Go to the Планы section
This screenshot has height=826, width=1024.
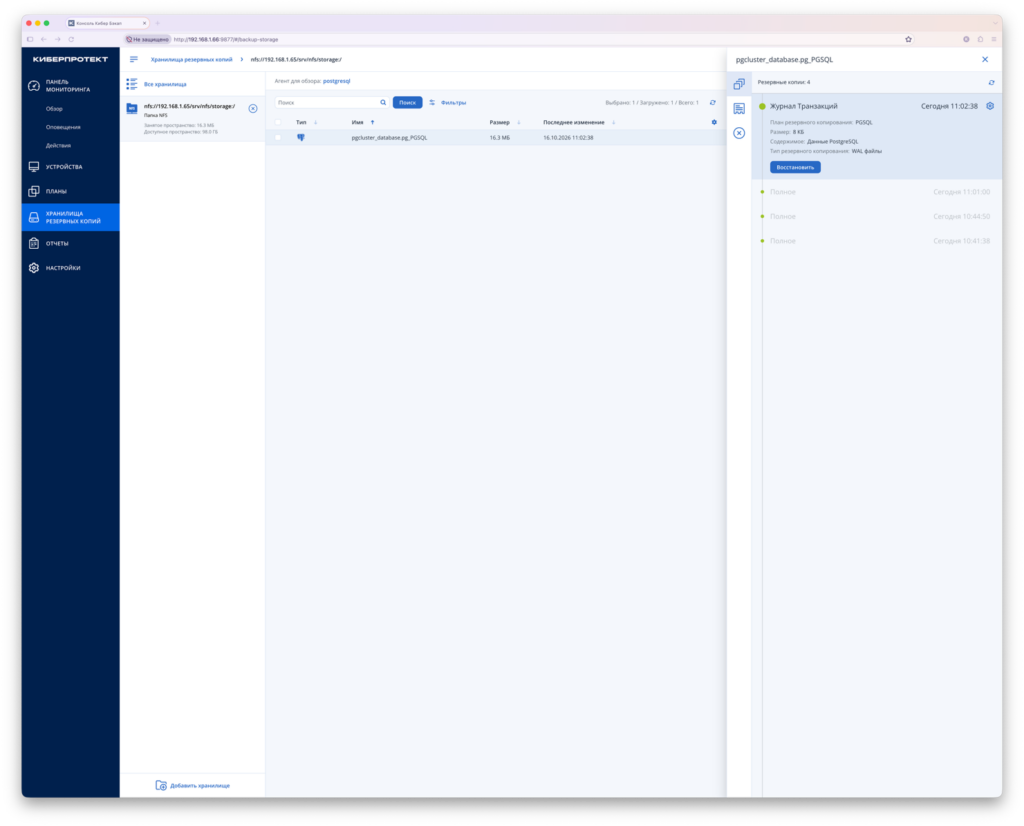[x=56, y=191]
